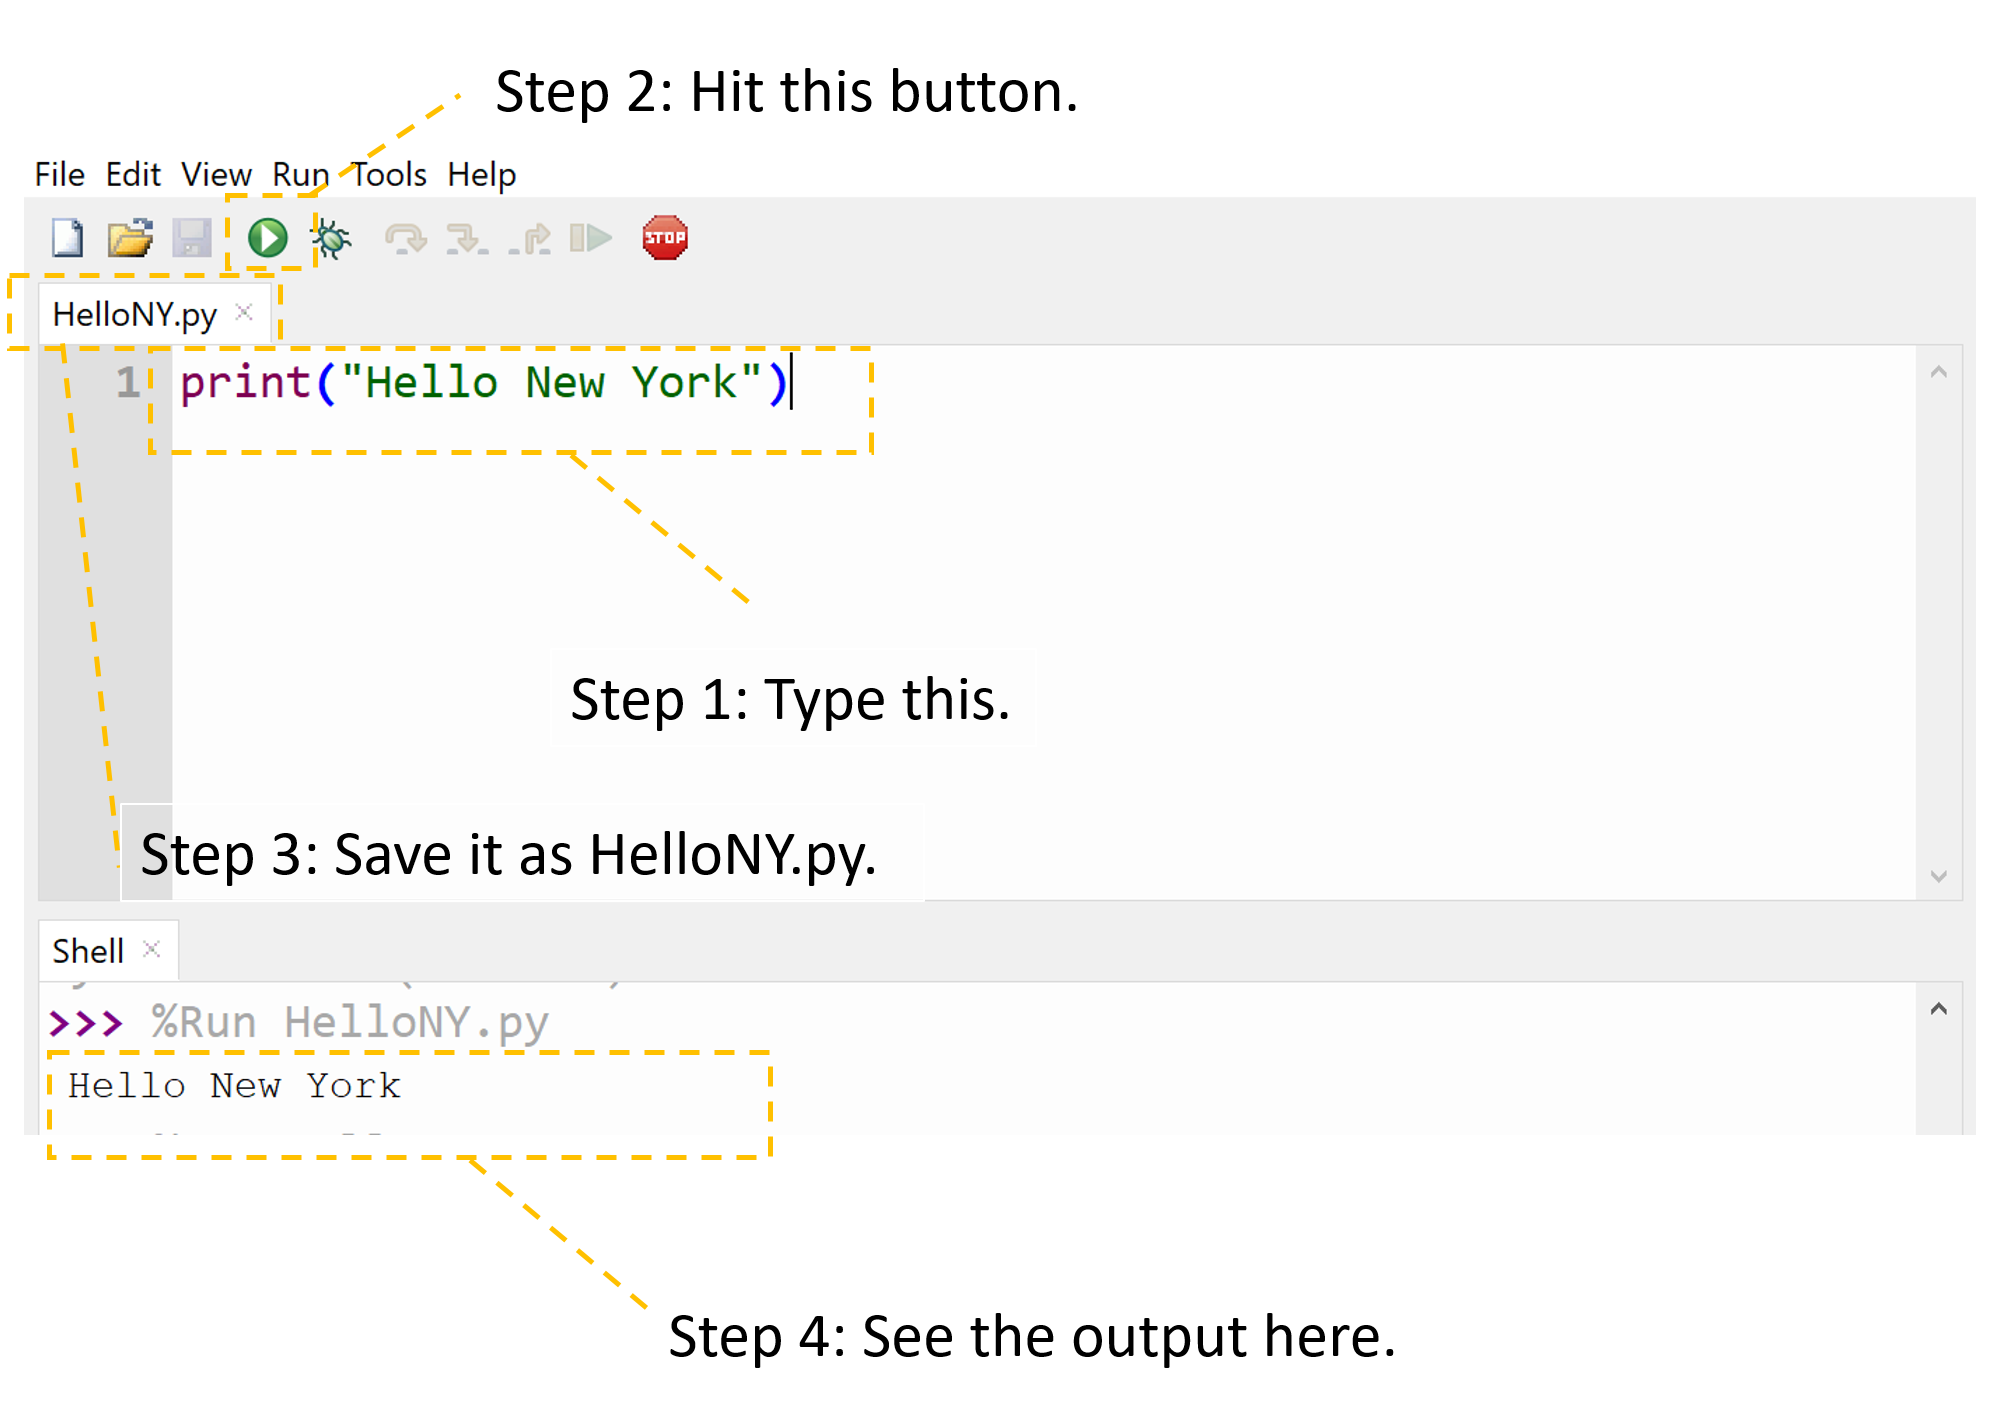1990x1404 pixels.
Task: Open the Tools menu
Action: click(x=387, y=174)
